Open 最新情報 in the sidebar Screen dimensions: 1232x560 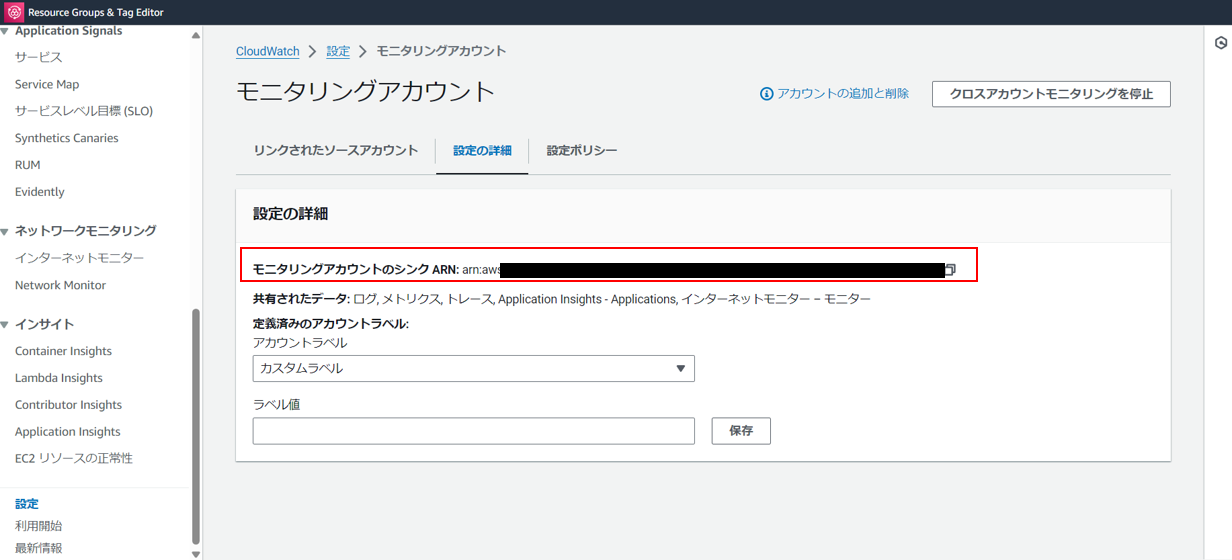point(39,548)
